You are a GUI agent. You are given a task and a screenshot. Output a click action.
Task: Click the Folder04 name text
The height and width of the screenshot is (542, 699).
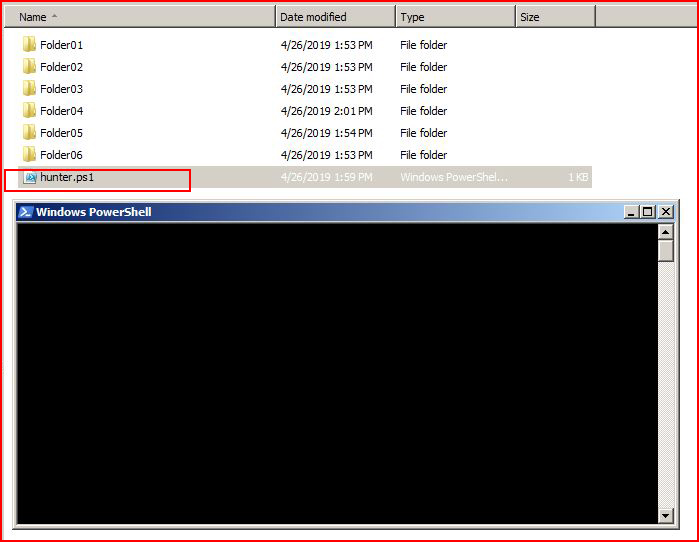click(x=62, y=111)
